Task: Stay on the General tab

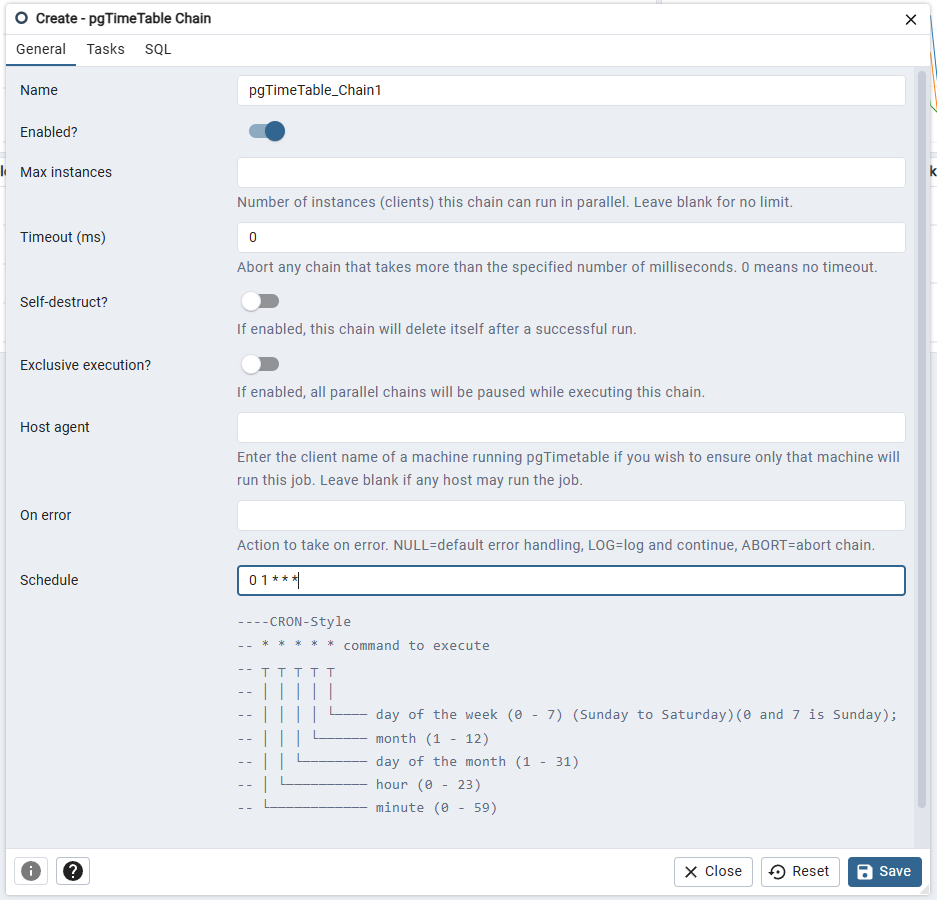Action: 41,49
